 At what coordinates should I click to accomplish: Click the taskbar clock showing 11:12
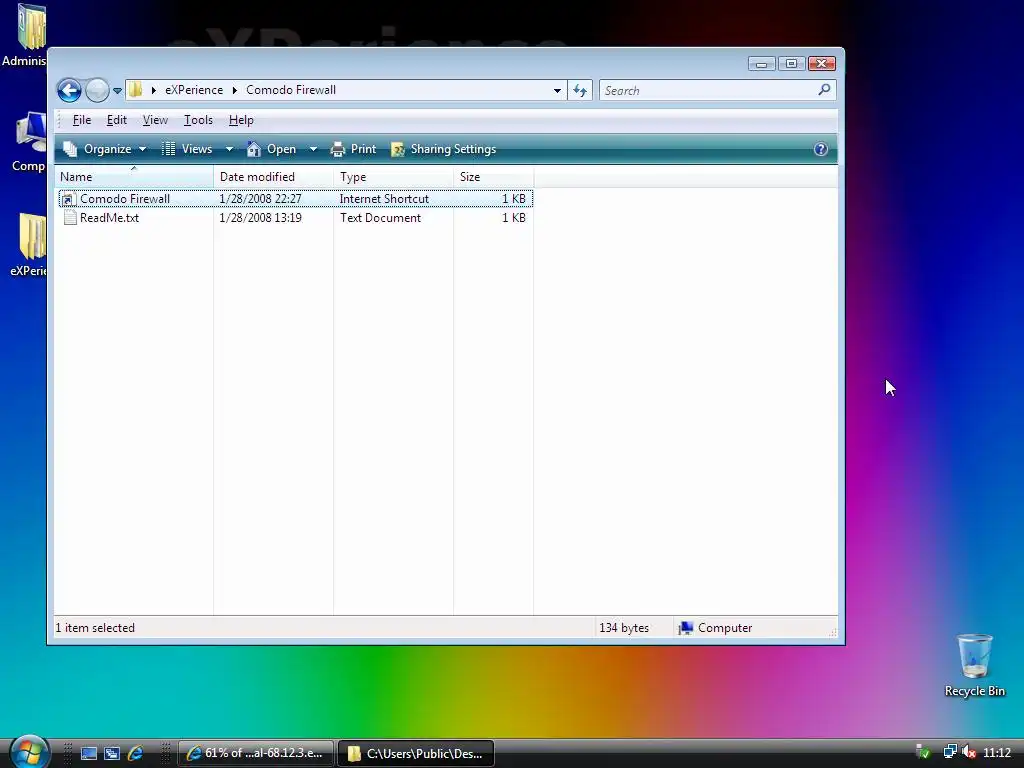click(997, 753)
